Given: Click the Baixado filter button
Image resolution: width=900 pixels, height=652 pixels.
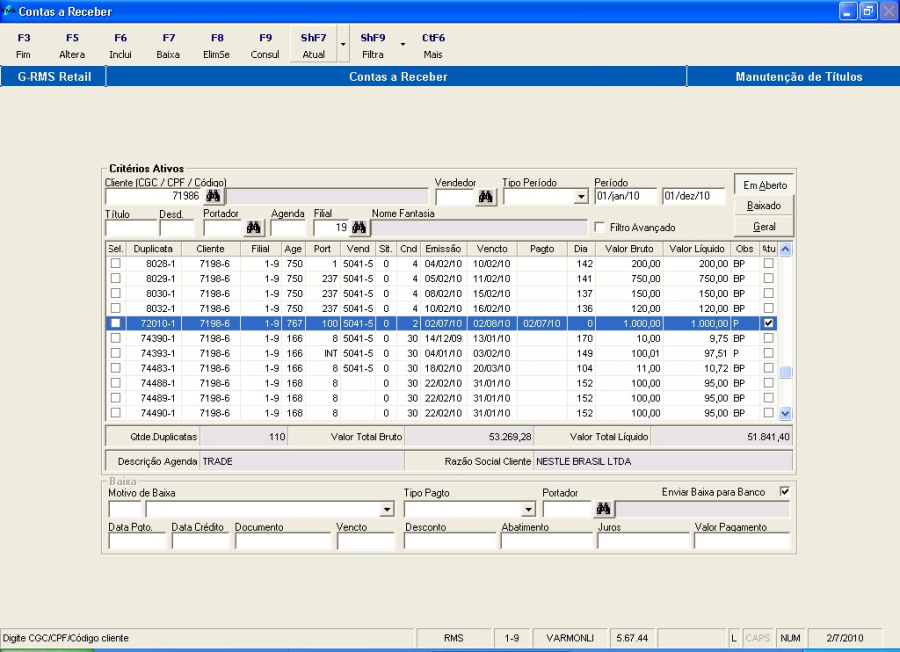Looking at the screenshot, I should (764, 205).
